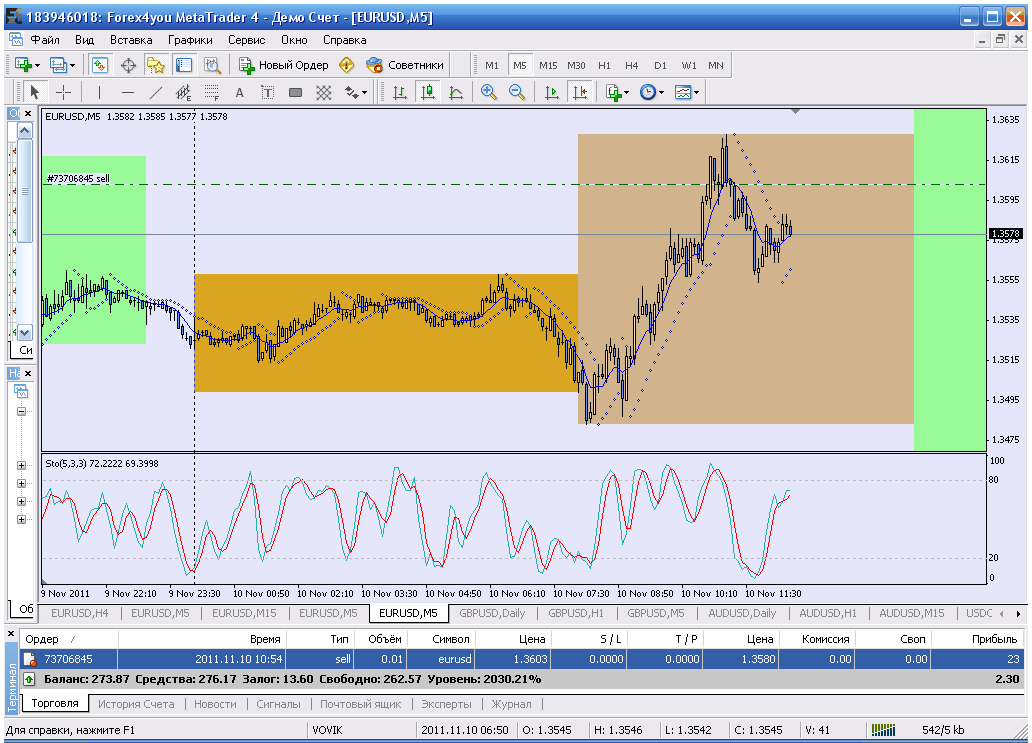The image size is (1032, 743).
Task: Click the Новый Ордер button
Action: pos(284,65)
